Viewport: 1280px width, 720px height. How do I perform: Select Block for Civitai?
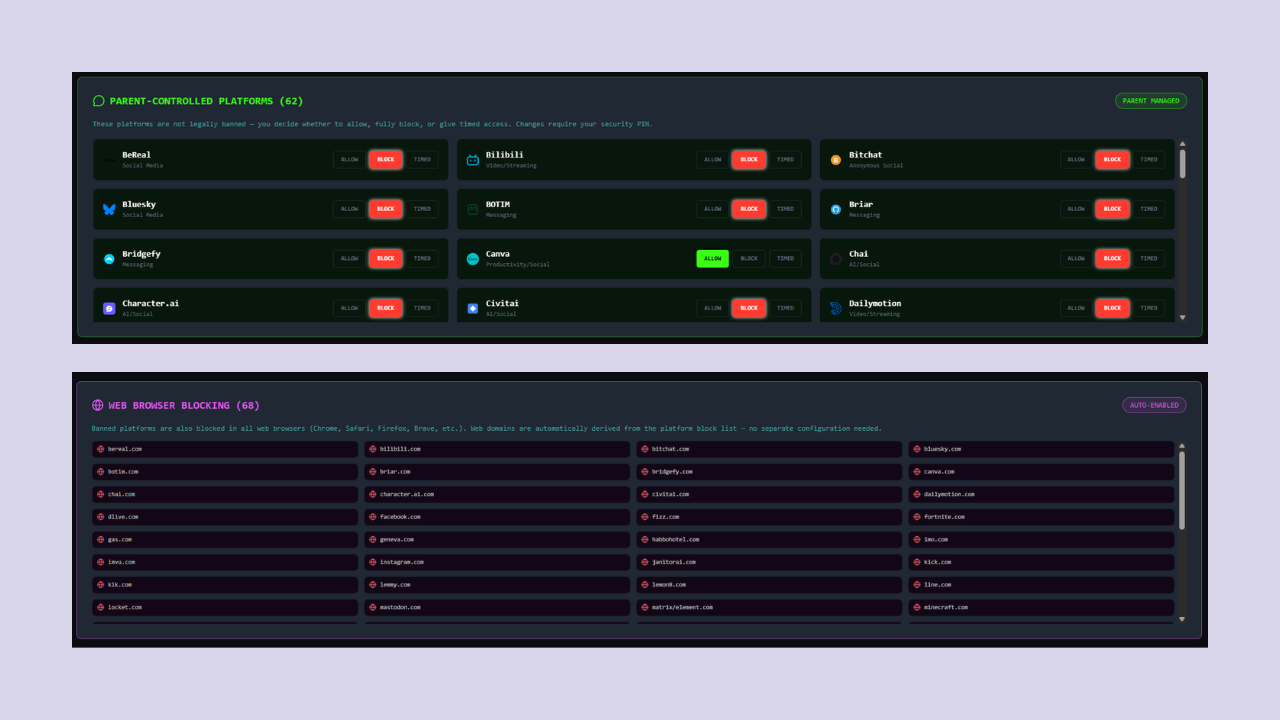tap(749, 308)
